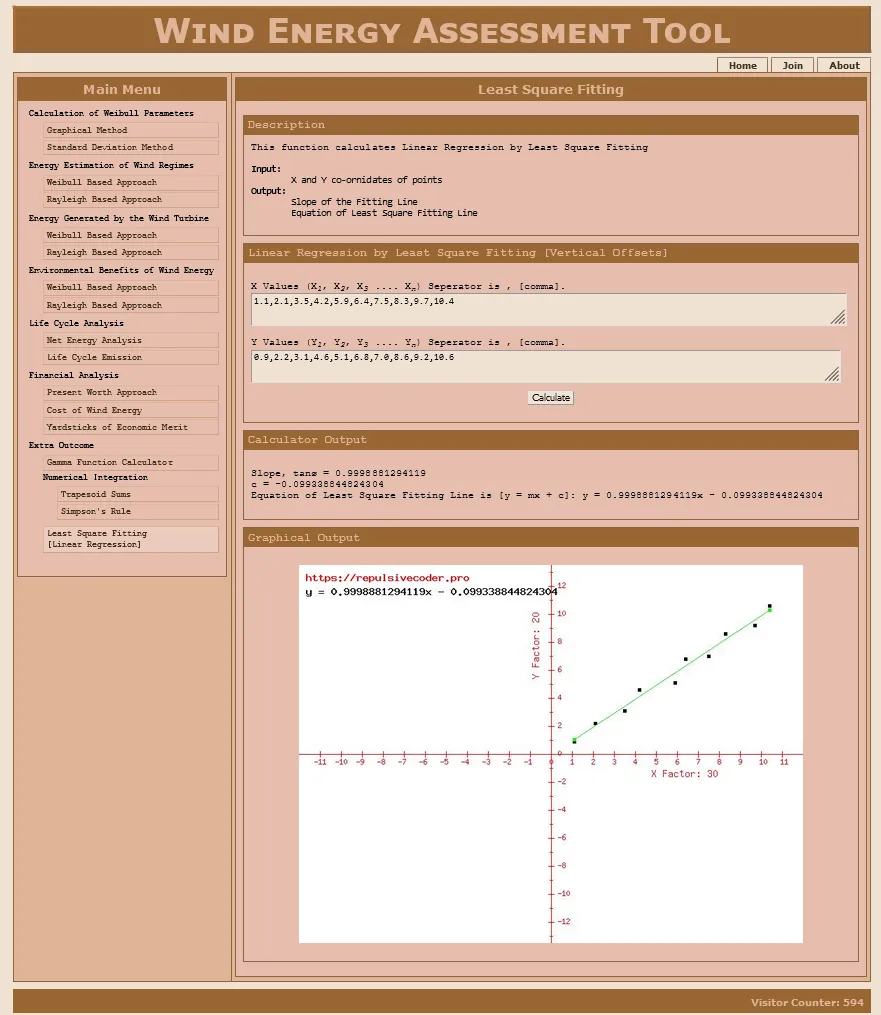The image size is (881, 1015).
Task: Open the About tab
Action: coord(844,65)
